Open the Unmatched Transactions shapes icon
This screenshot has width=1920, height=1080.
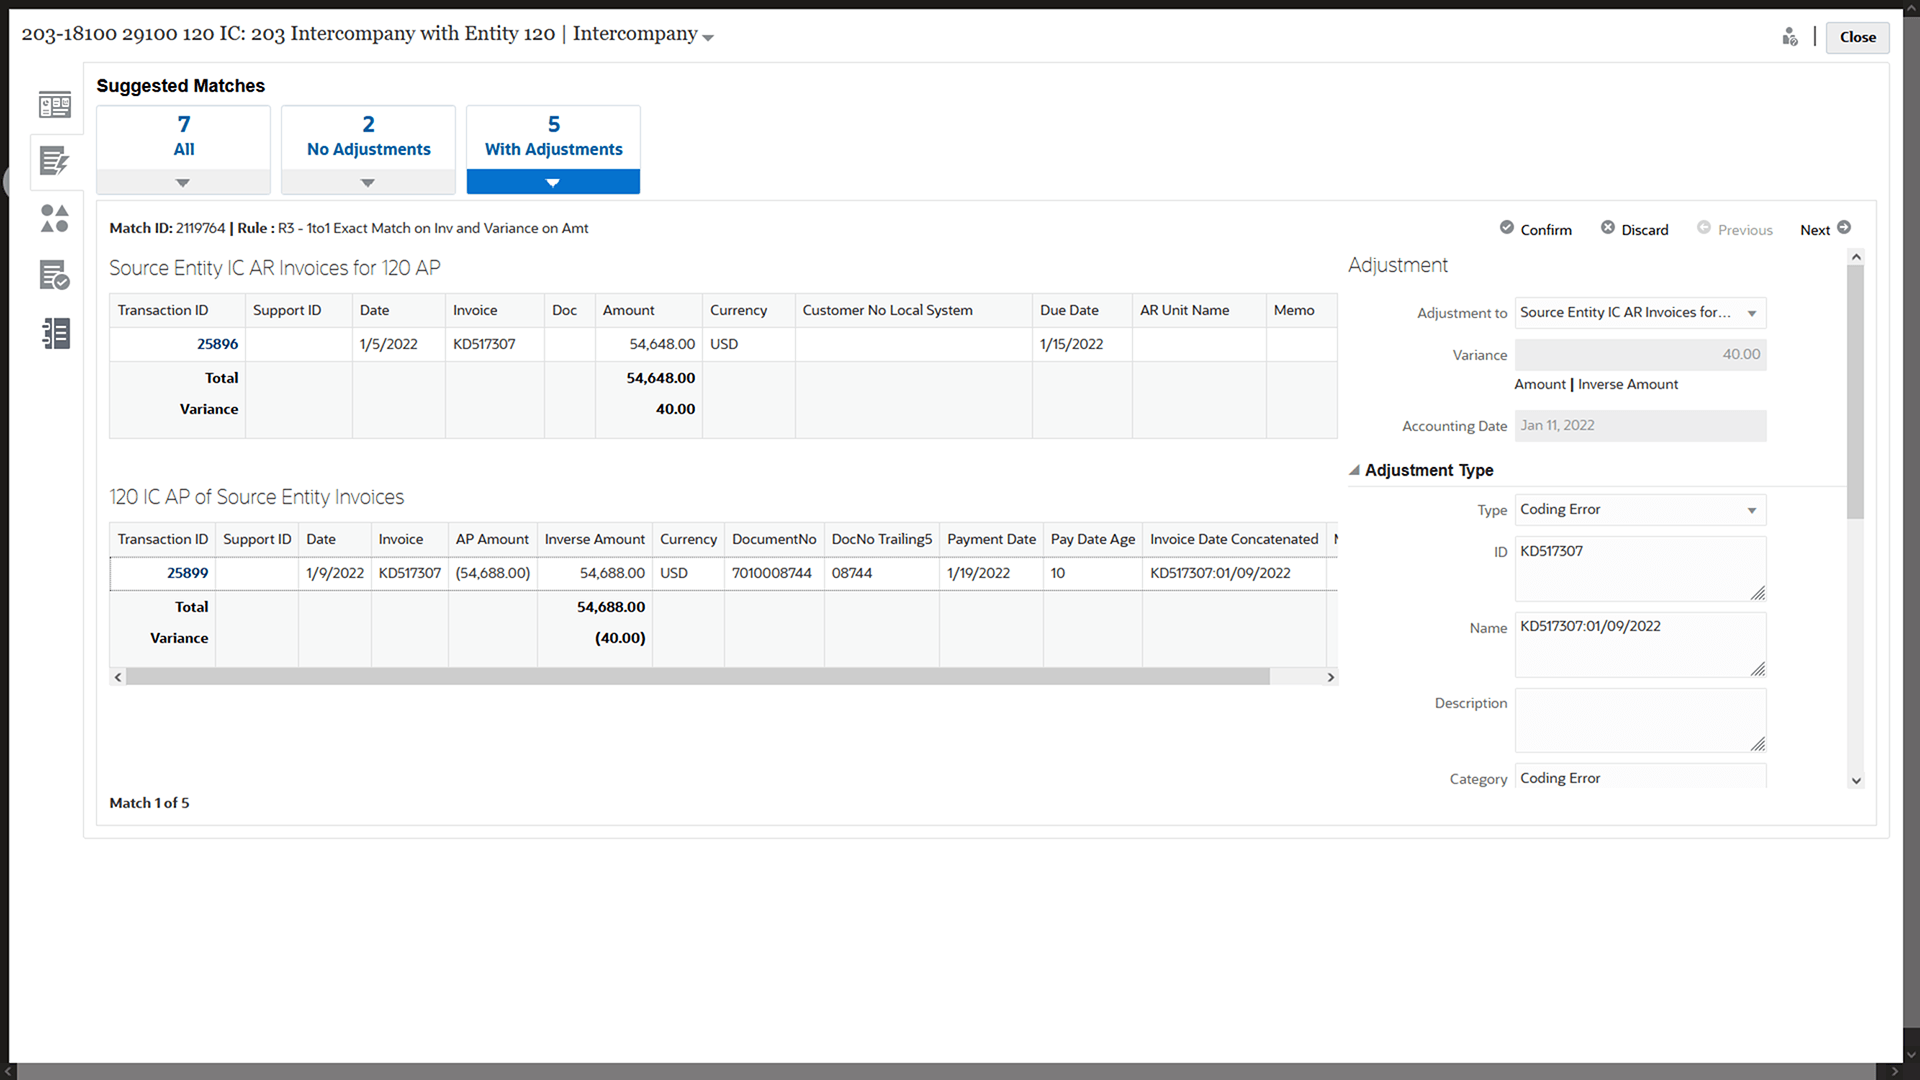coord(55,218)
